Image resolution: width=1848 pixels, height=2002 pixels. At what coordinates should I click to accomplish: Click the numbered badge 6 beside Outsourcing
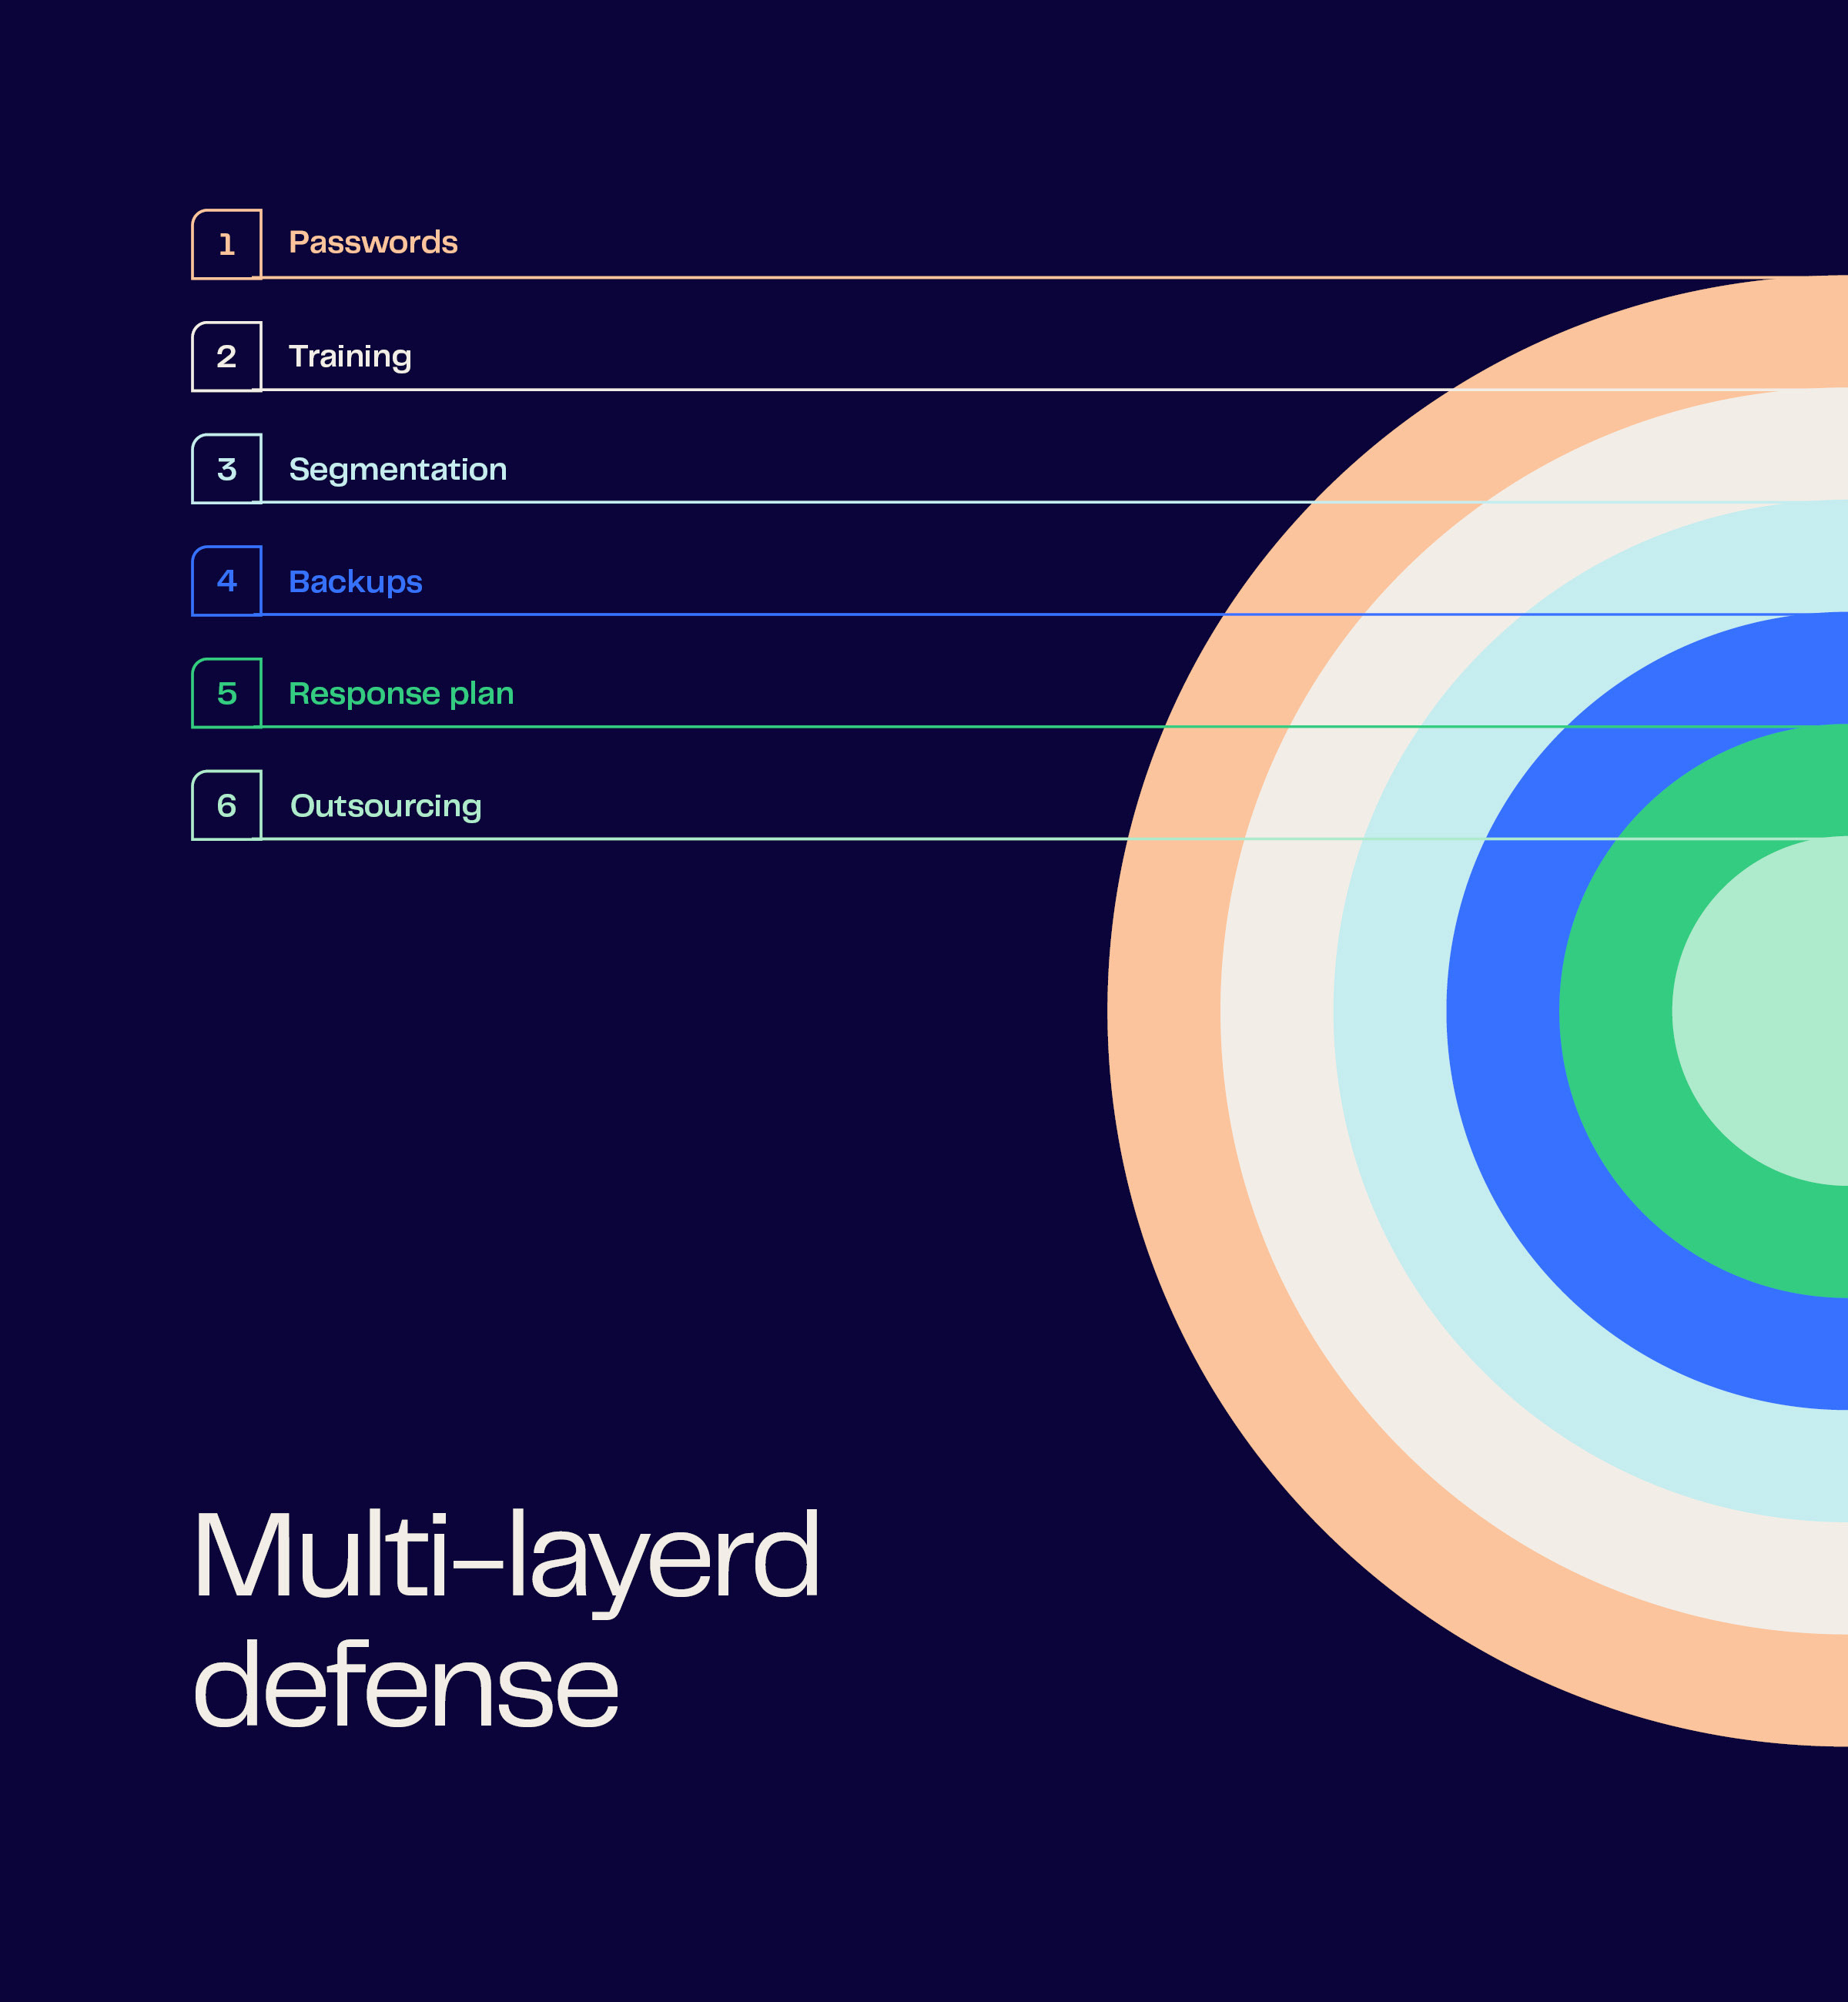click(228, 806)
